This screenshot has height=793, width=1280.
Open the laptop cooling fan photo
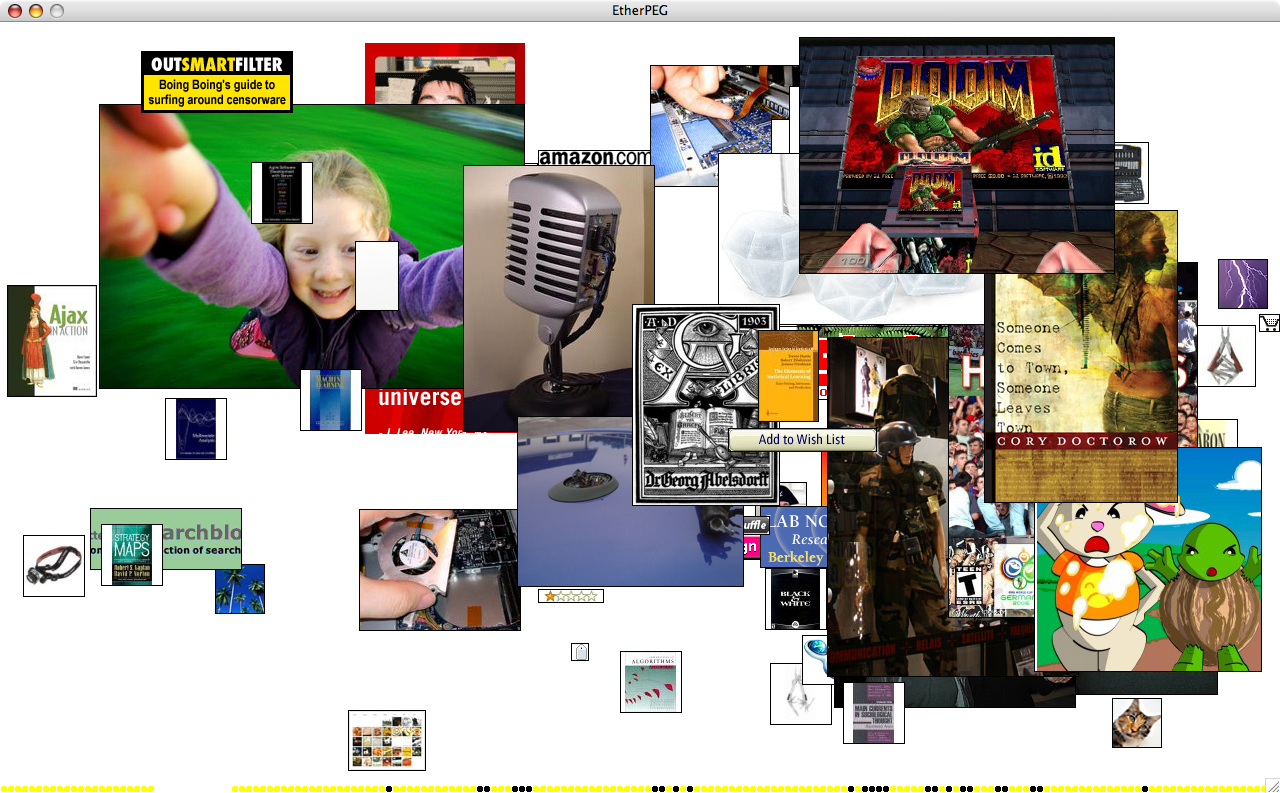coord(440,570)
